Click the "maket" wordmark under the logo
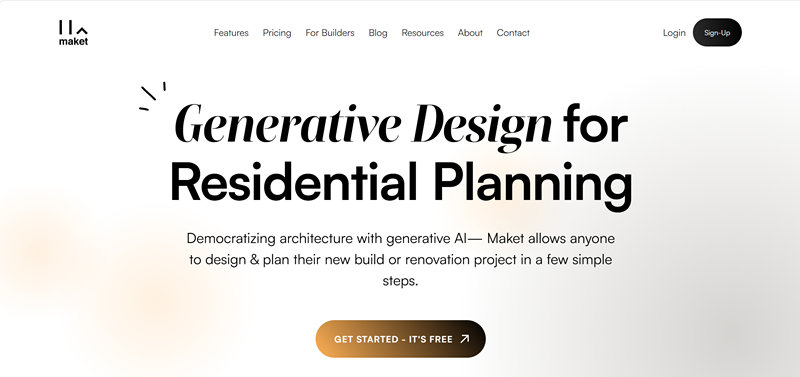The width and height of the screenshot is (800, 377). click(73, 41)
